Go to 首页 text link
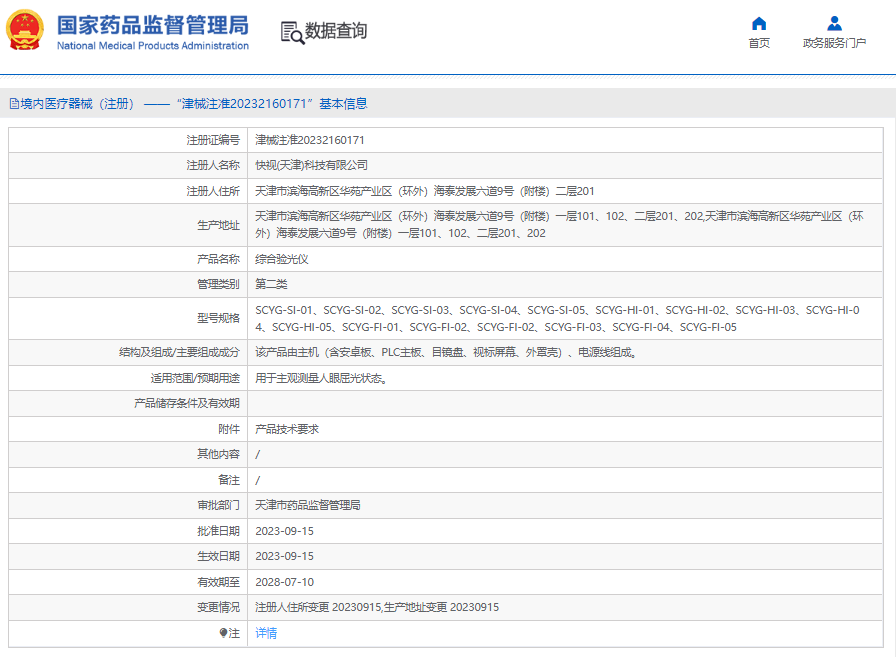The height and width of the screenshot is (657, 896). point(759,43)
